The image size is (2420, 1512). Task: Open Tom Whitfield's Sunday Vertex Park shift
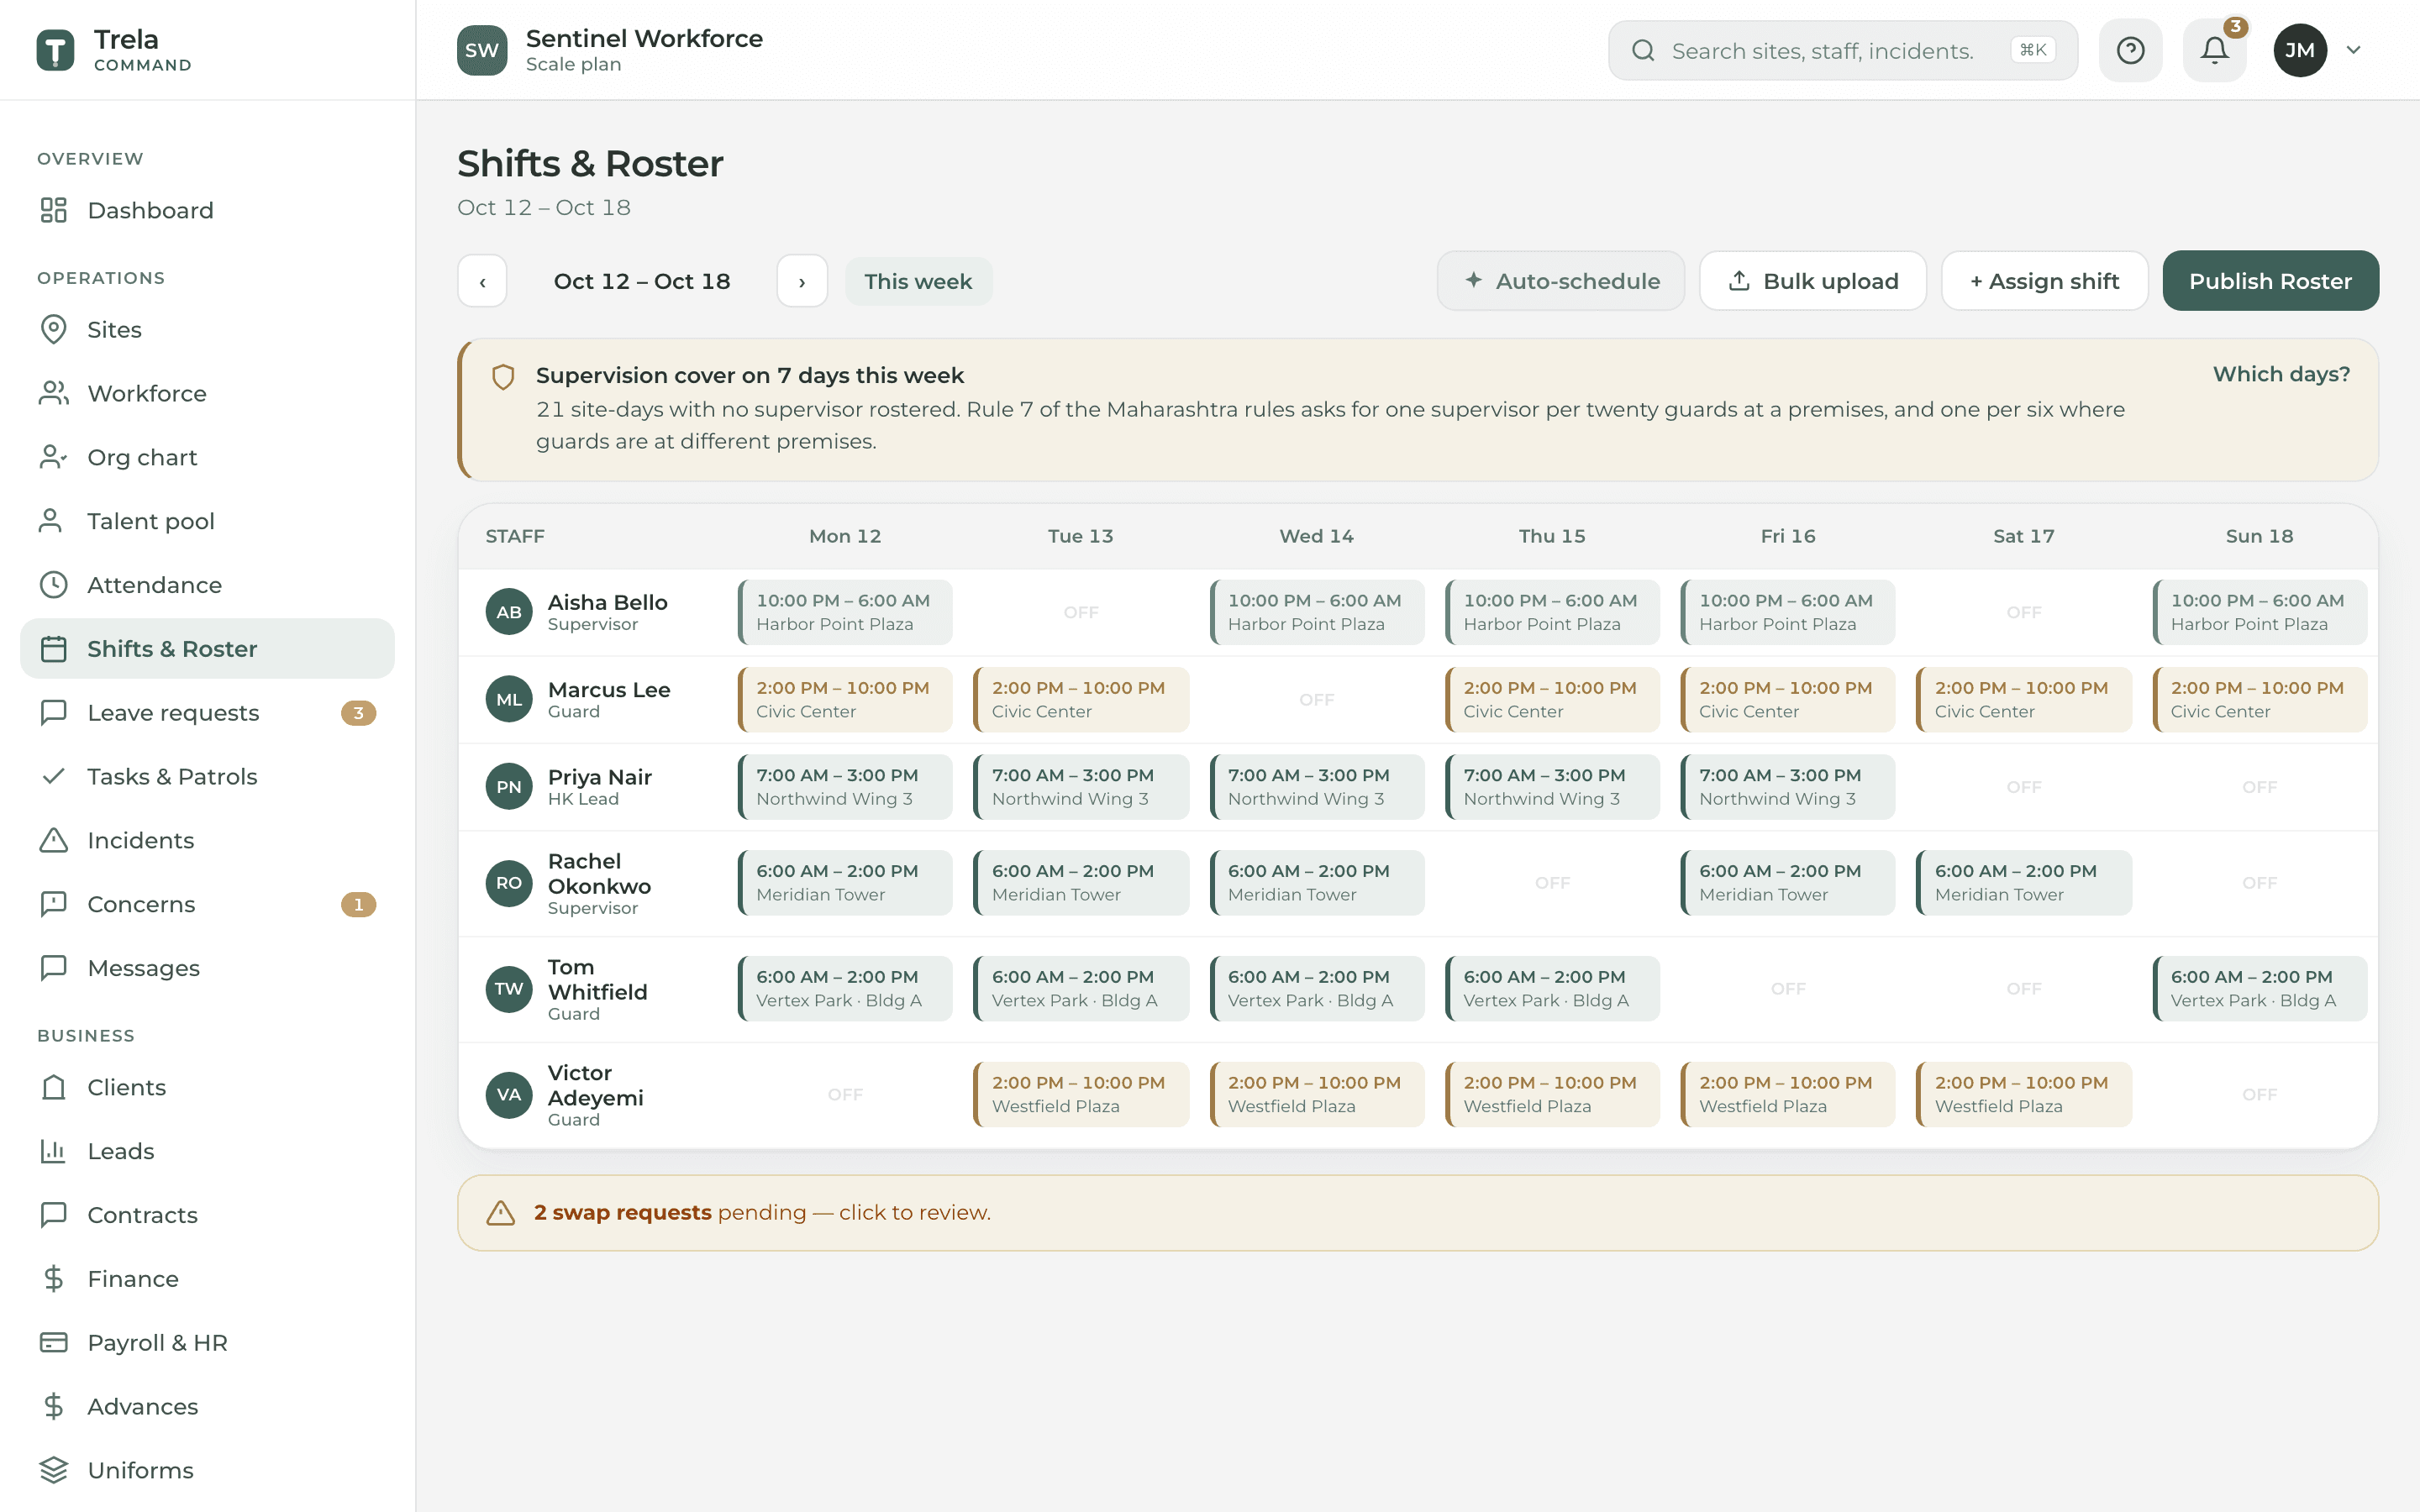[x=2259, y=989]
